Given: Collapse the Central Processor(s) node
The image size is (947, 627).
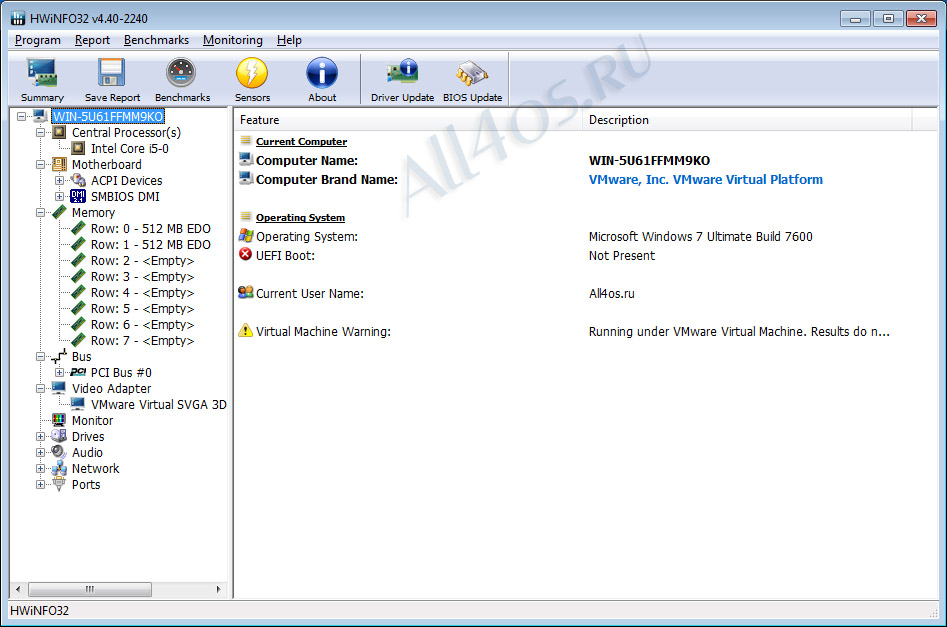Looking at the screenshot, I should 40,132.
